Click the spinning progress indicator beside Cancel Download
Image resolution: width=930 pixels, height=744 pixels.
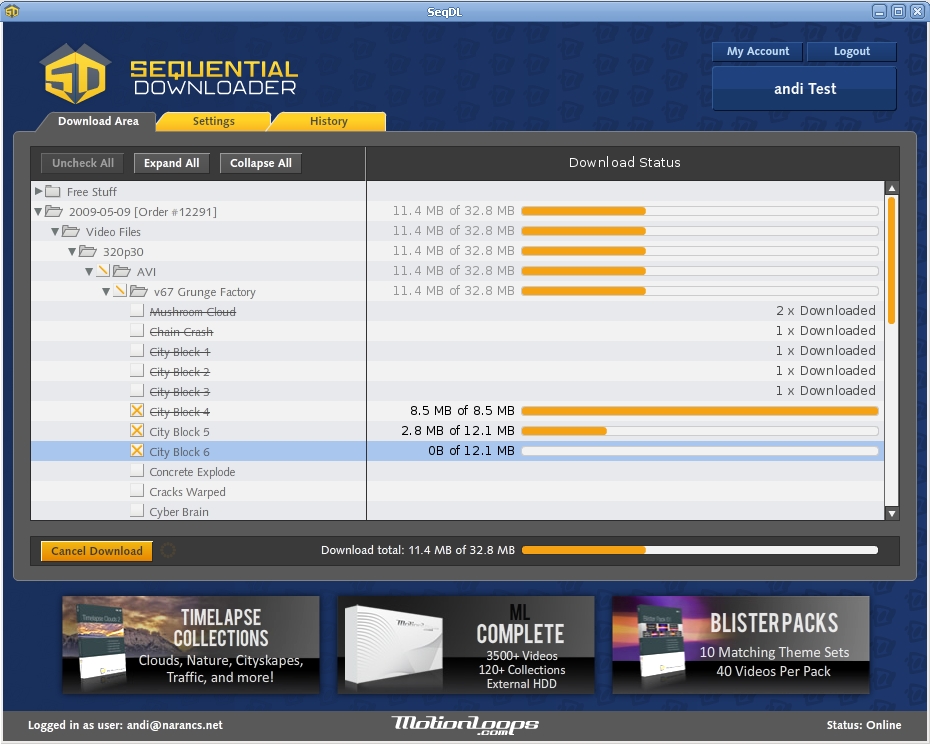click(x=168, y=551)
